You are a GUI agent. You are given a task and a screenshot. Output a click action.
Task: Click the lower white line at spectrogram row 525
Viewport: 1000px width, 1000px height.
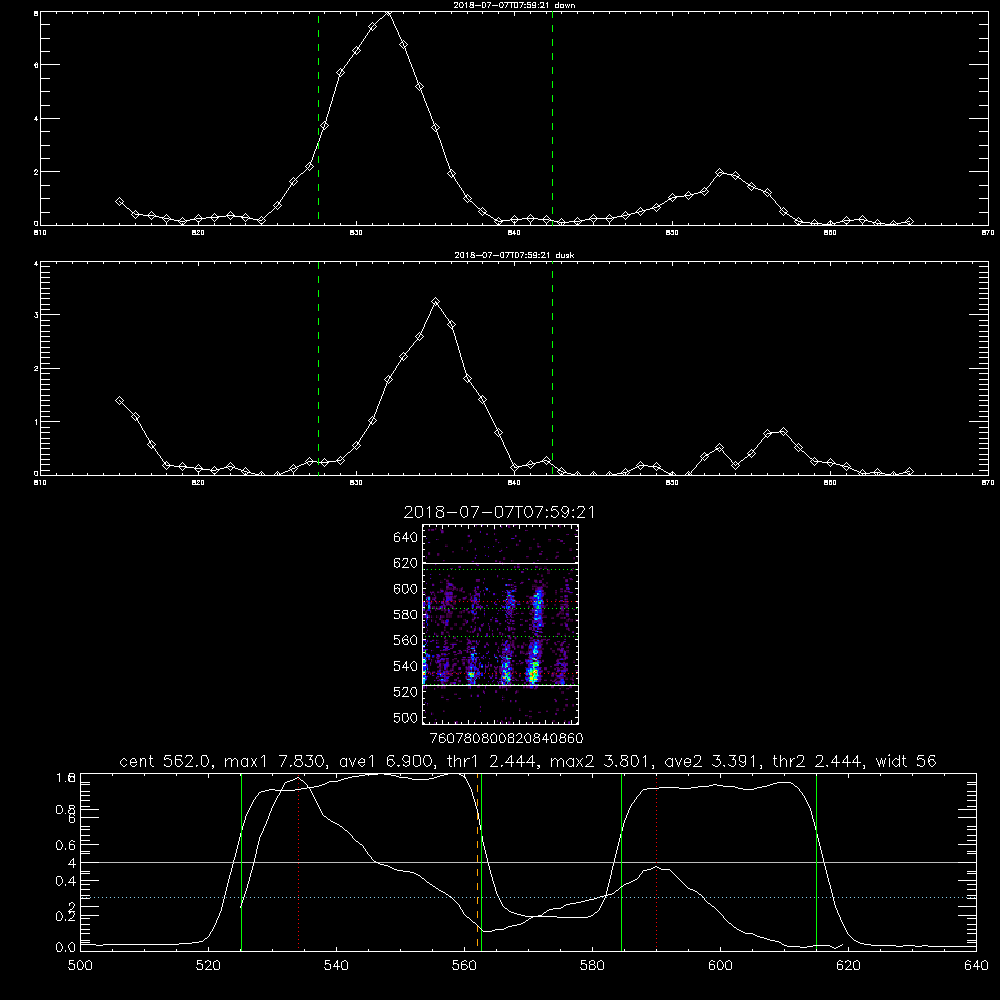pos(501,686)
